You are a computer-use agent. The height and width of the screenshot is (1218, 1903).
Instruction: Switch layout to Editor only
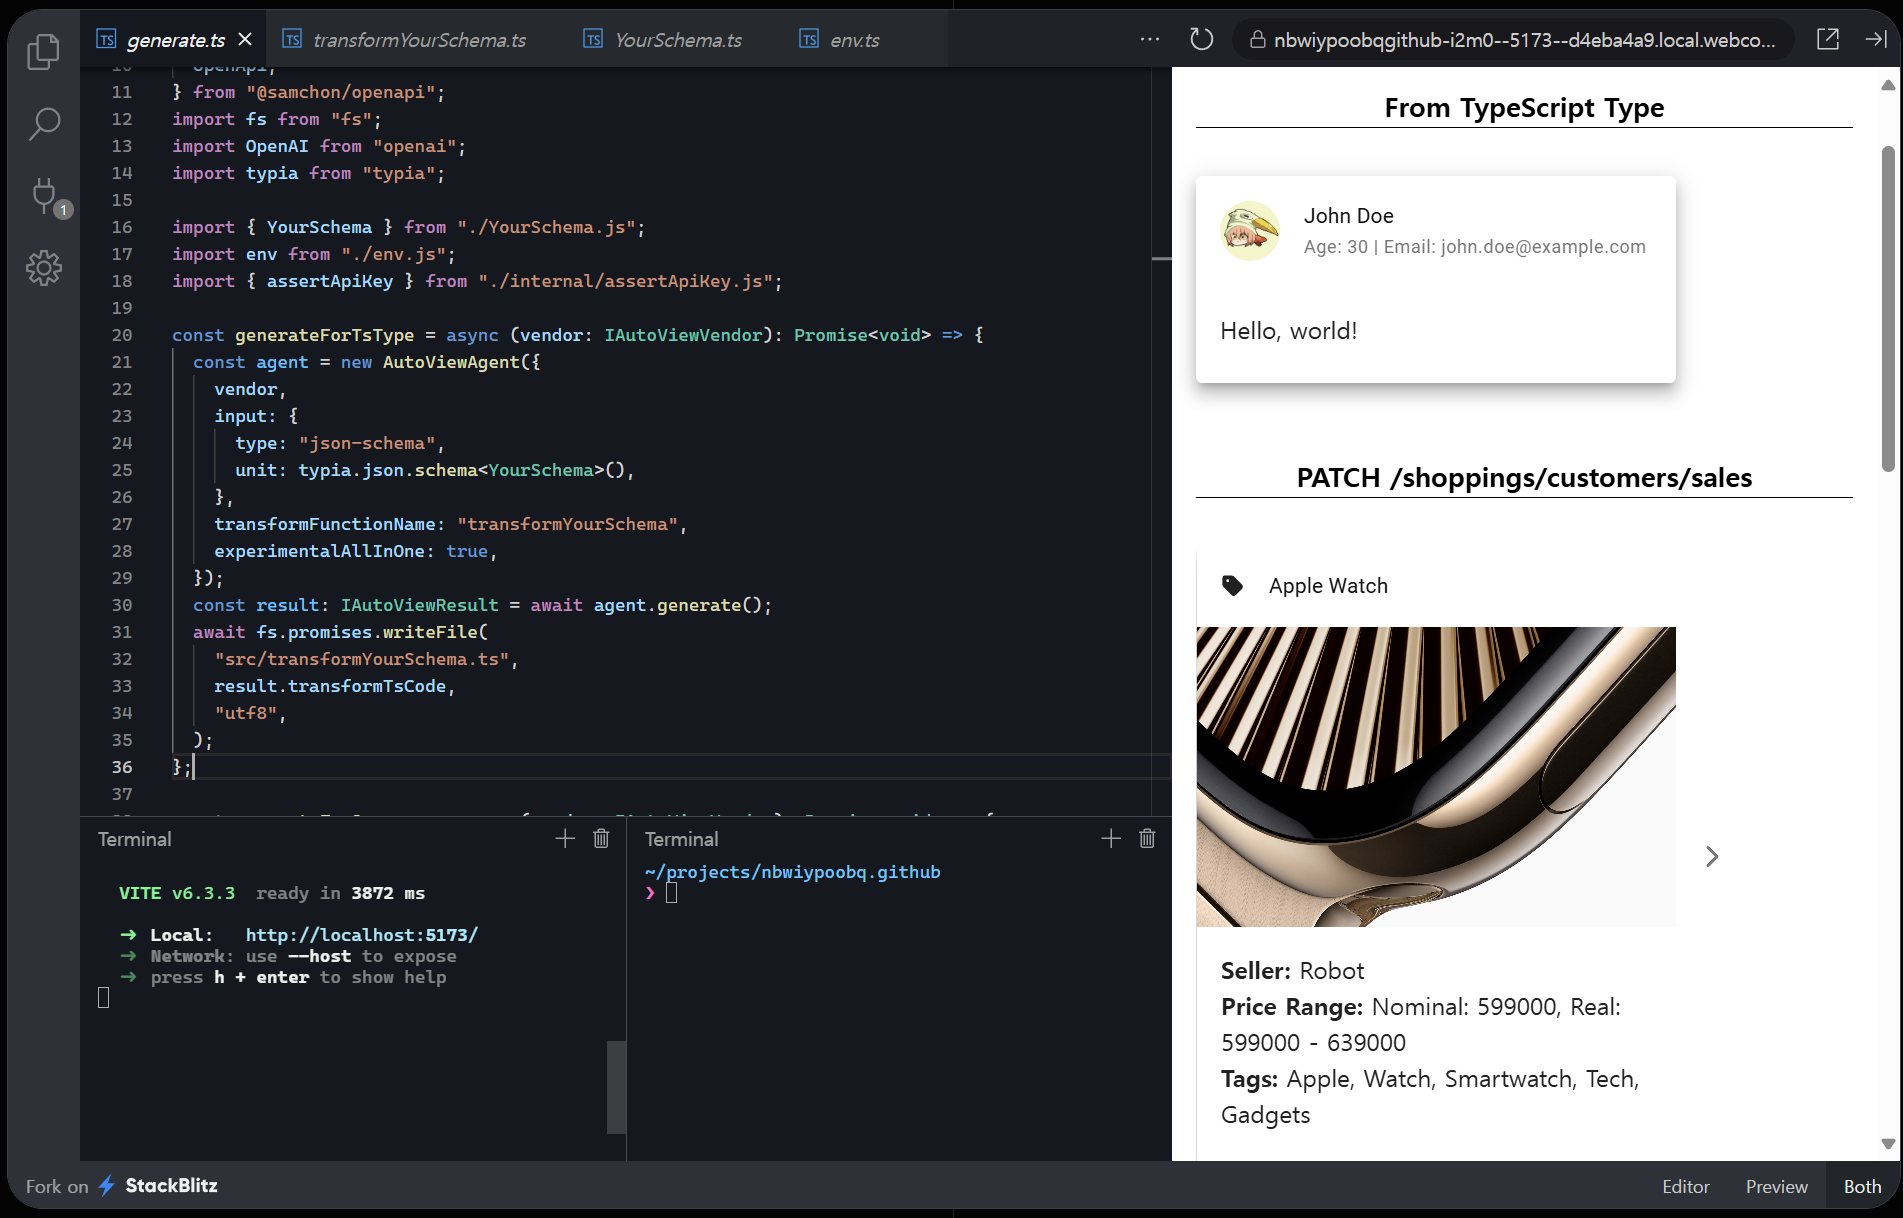[1685, 1186]
